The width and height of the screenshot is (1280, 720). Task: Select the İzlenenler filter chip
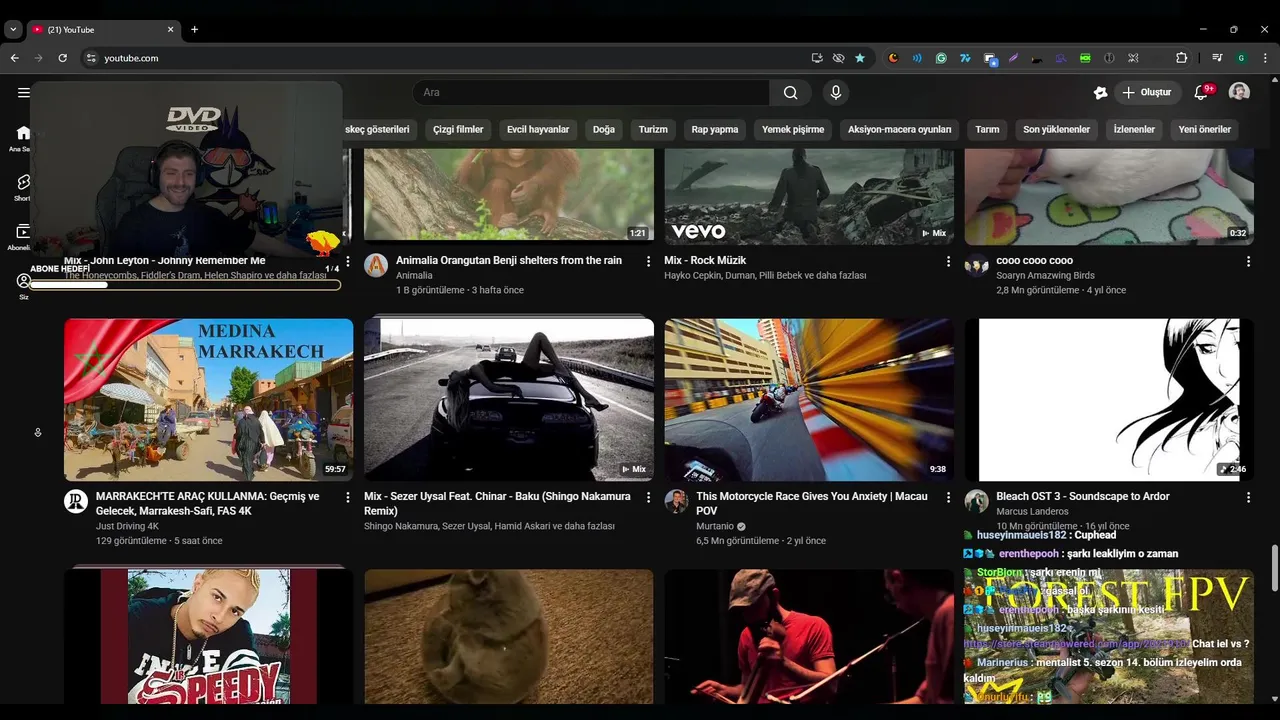tap(1134, 129)
